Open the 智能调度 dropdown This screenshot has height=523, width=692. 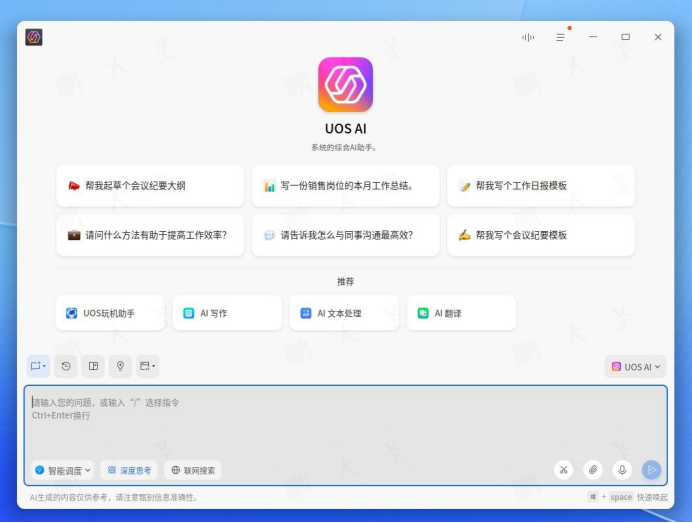coord(63,470)
